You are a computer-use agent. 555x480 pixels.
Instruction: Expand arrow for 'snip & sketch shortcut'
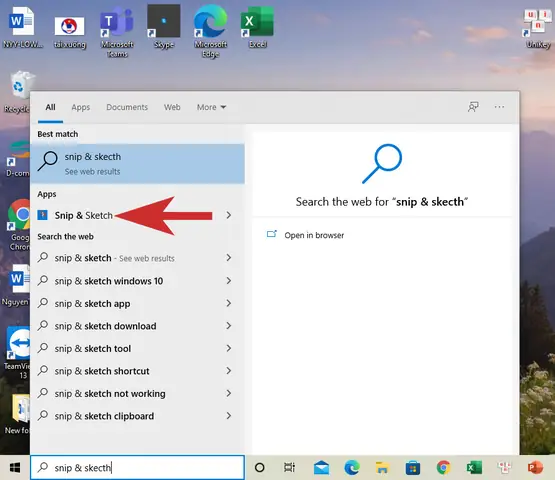(x=229, y=371)
